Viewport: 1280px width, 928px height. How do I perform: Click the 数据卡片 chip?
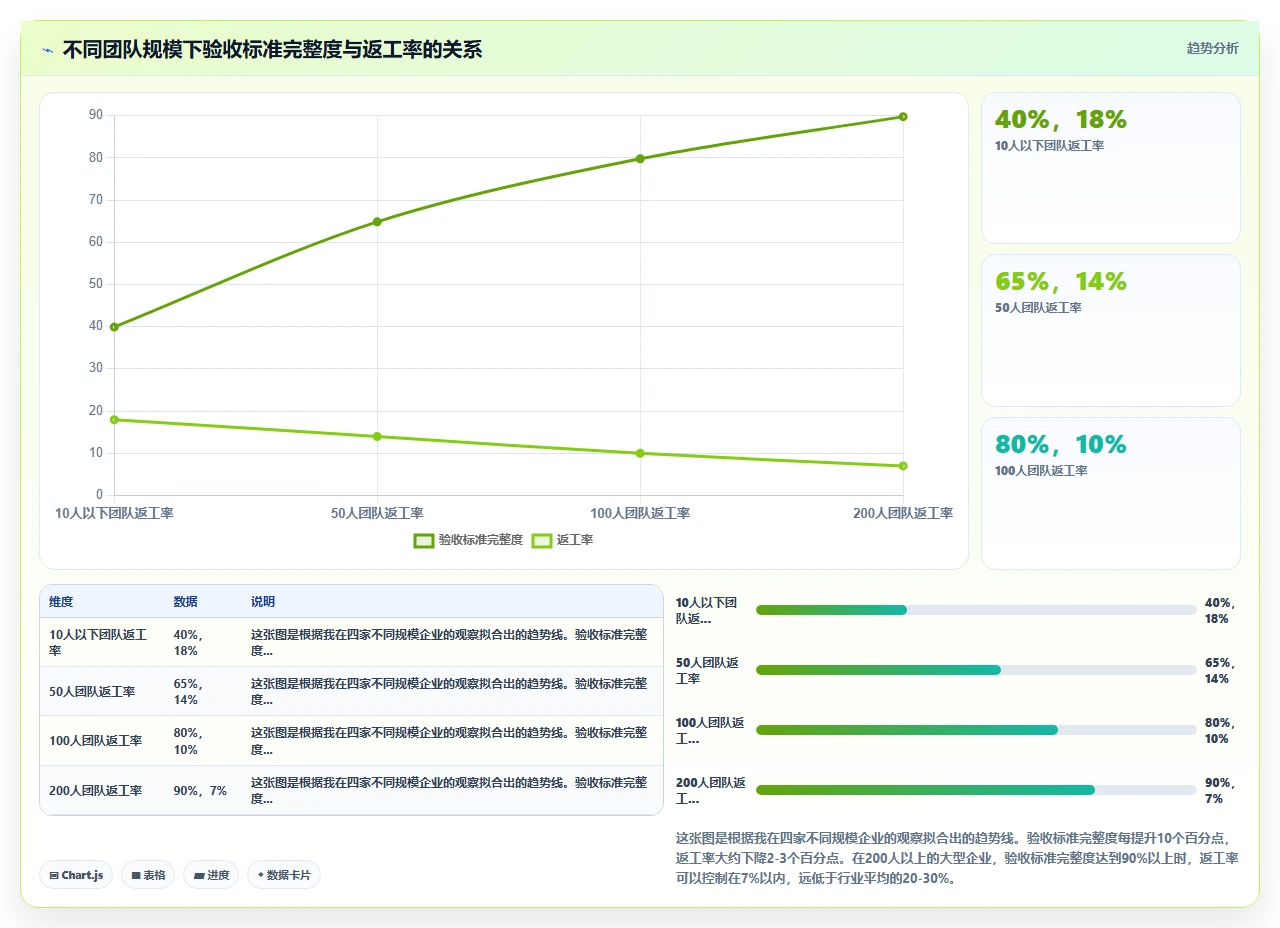[284, 875]
